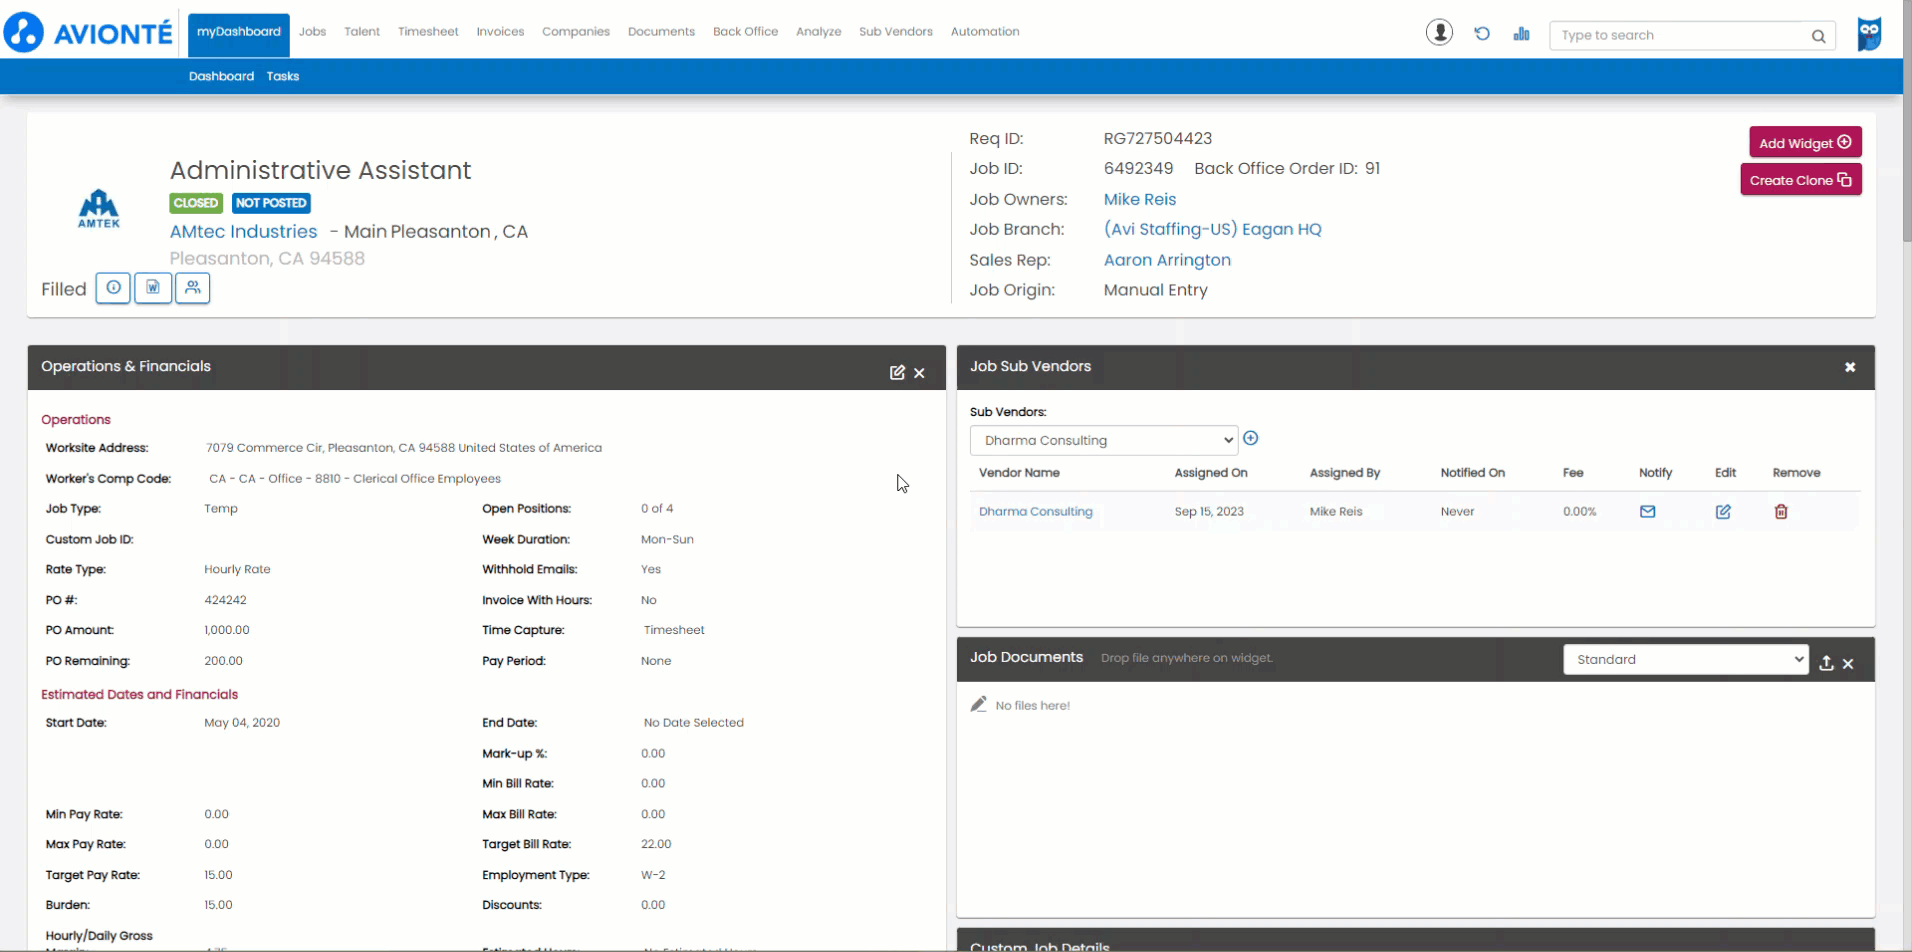Open the Jobs menu
The width and height of the screenshot is (1912, 952).
pyautogui.click(x=312, y=32)
